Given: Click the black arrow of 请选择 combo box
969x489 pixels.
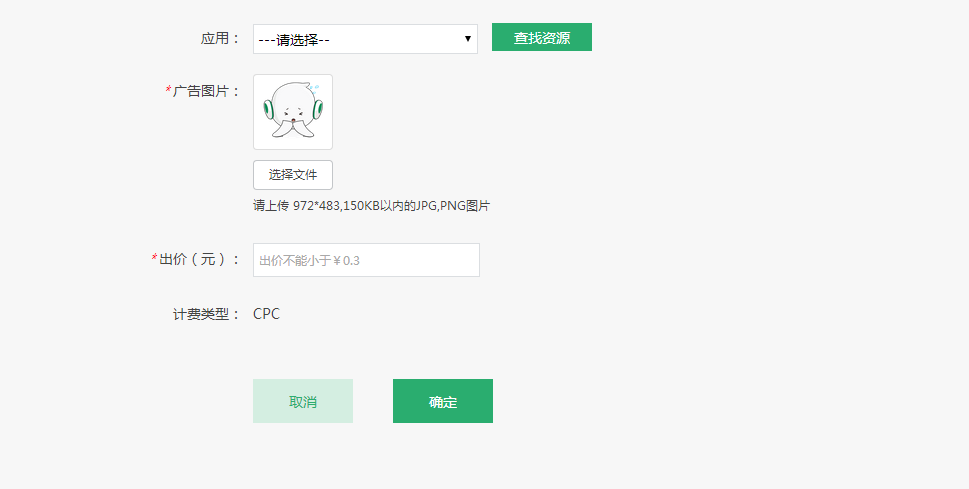Looking at the screenshot, I should pyautogui.click(x=468, y=40).
